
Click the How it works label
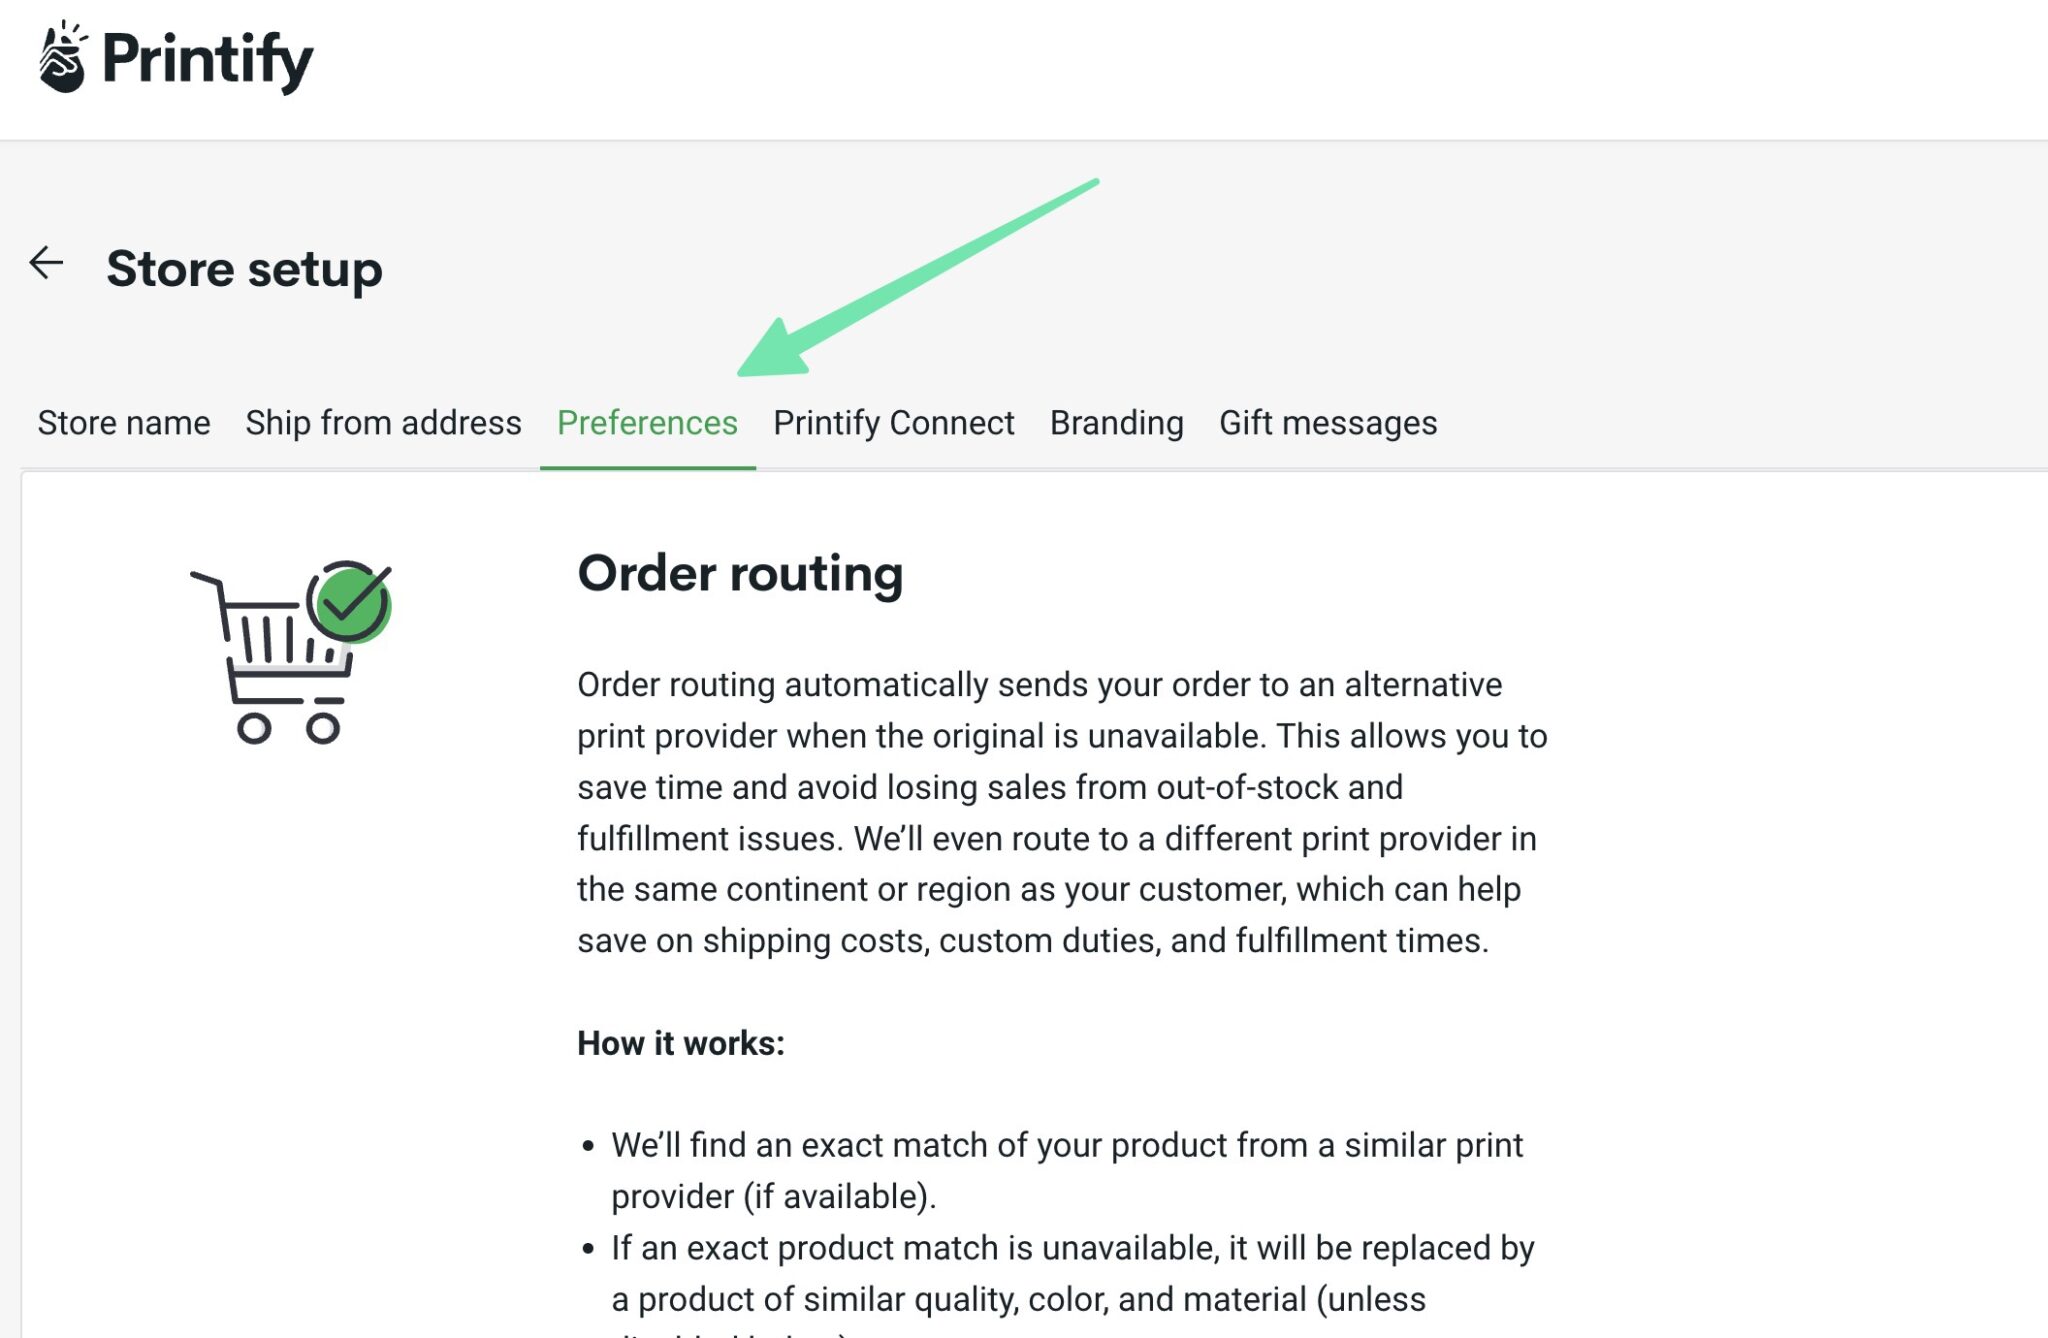(x=682, y=1042)
